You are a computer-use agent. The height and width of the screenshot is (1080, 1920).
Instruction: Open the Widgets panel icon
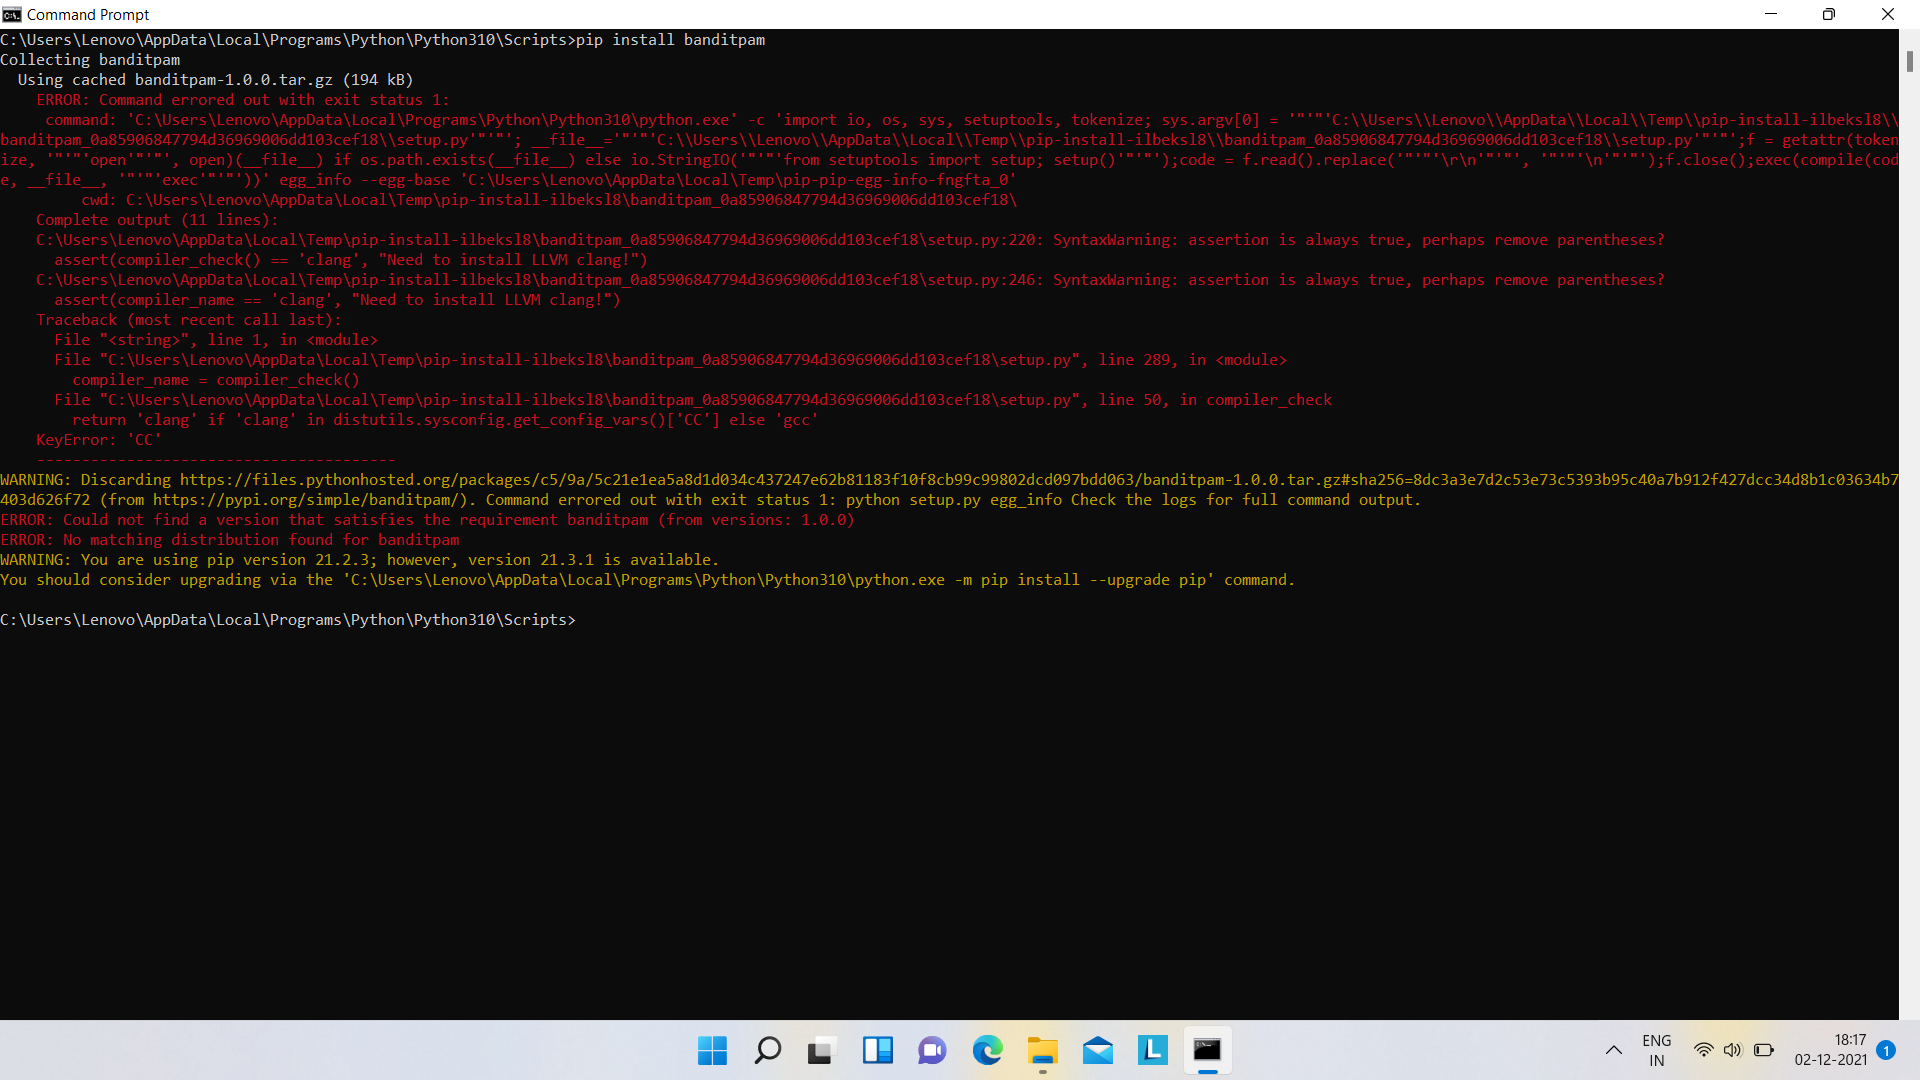click(x=877, y=1050)
